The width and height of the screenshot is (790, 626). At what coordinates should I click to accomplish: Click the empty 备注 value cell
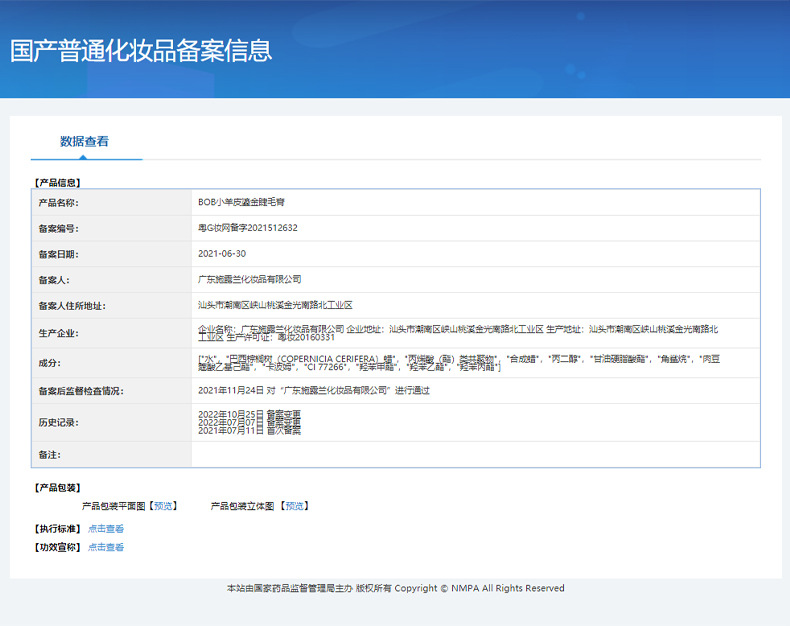[x=476, y=455]
